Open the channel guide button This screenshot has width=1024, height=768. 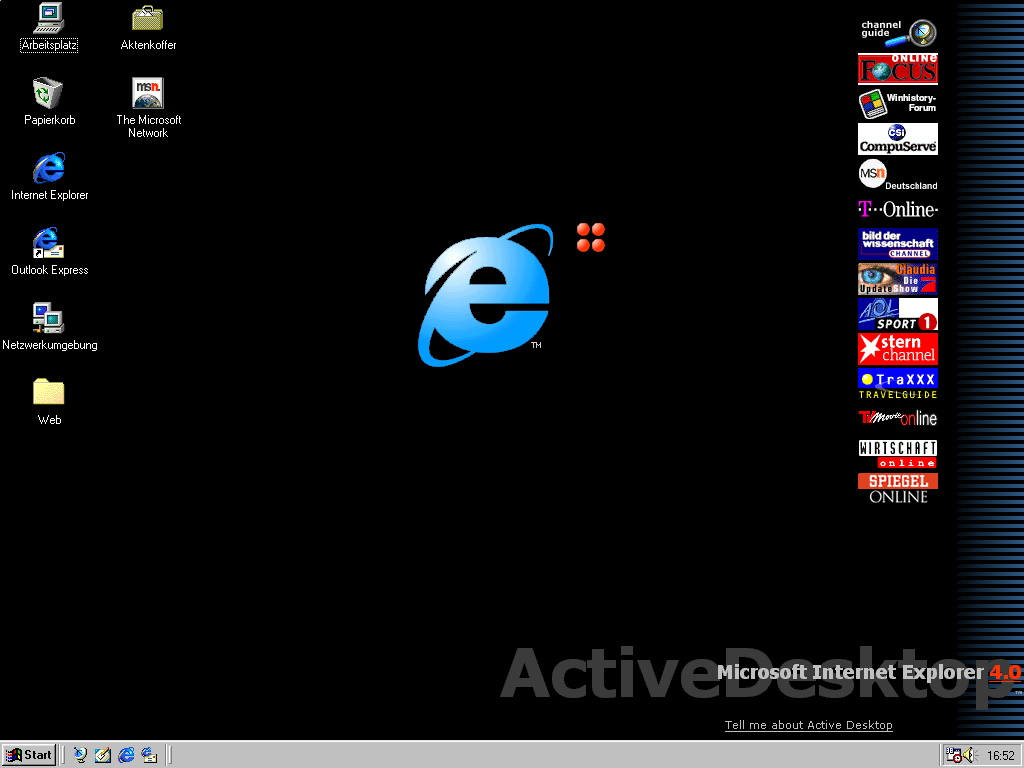[897, 32]
